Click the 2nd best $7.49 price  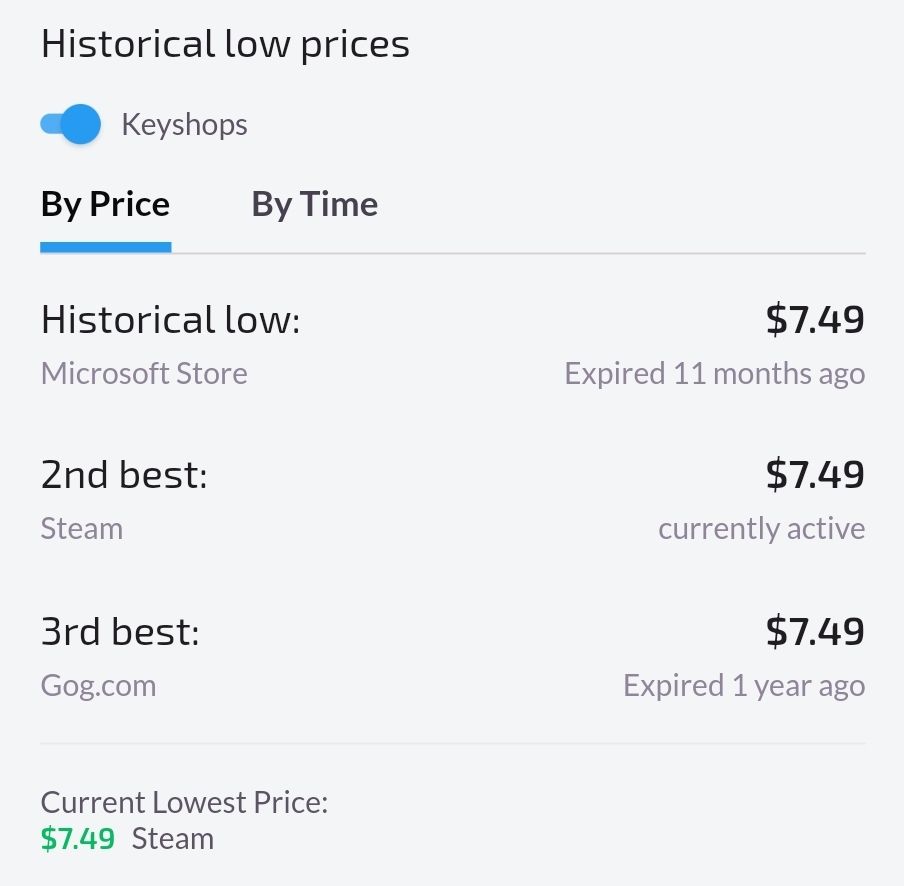point(814,475)
